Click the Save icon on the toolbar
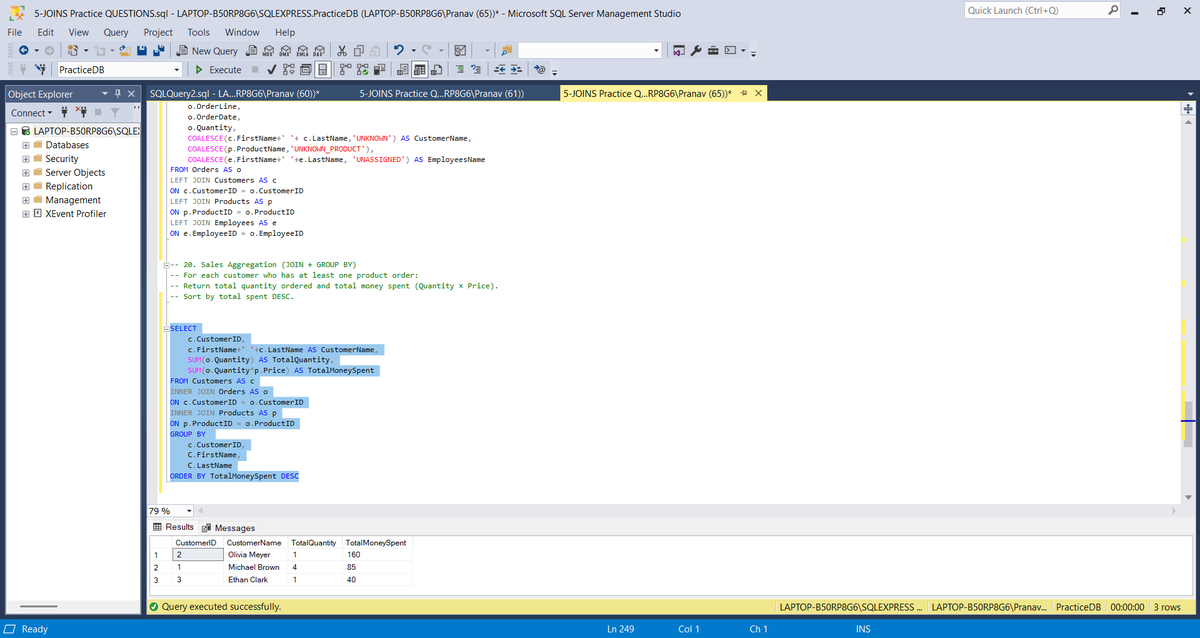 tap(143, 50)
